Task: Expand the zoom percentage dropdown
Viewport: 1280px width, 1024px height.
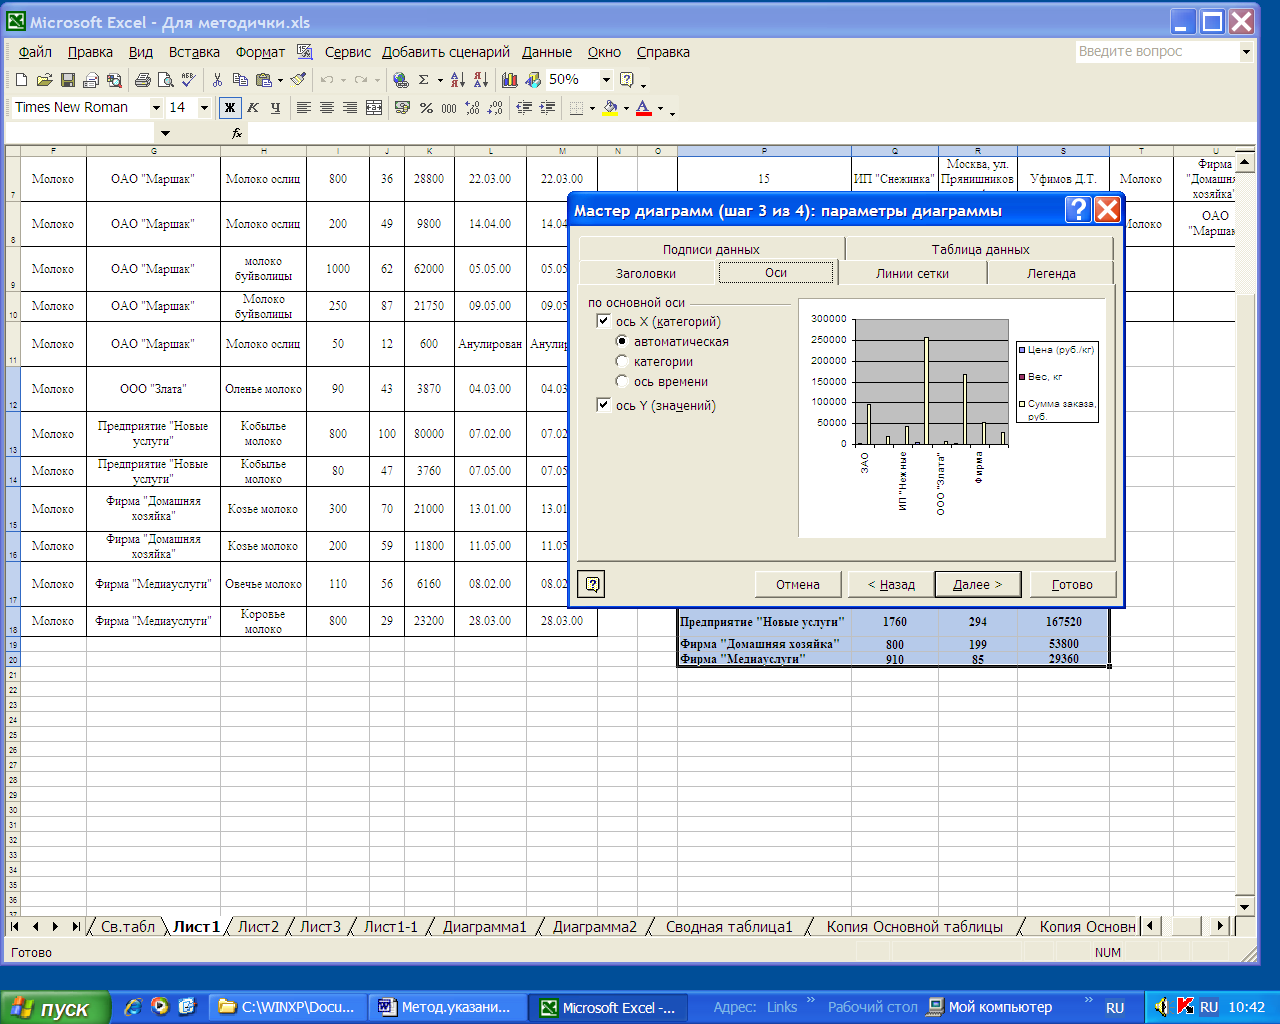Action: [606, 80]
